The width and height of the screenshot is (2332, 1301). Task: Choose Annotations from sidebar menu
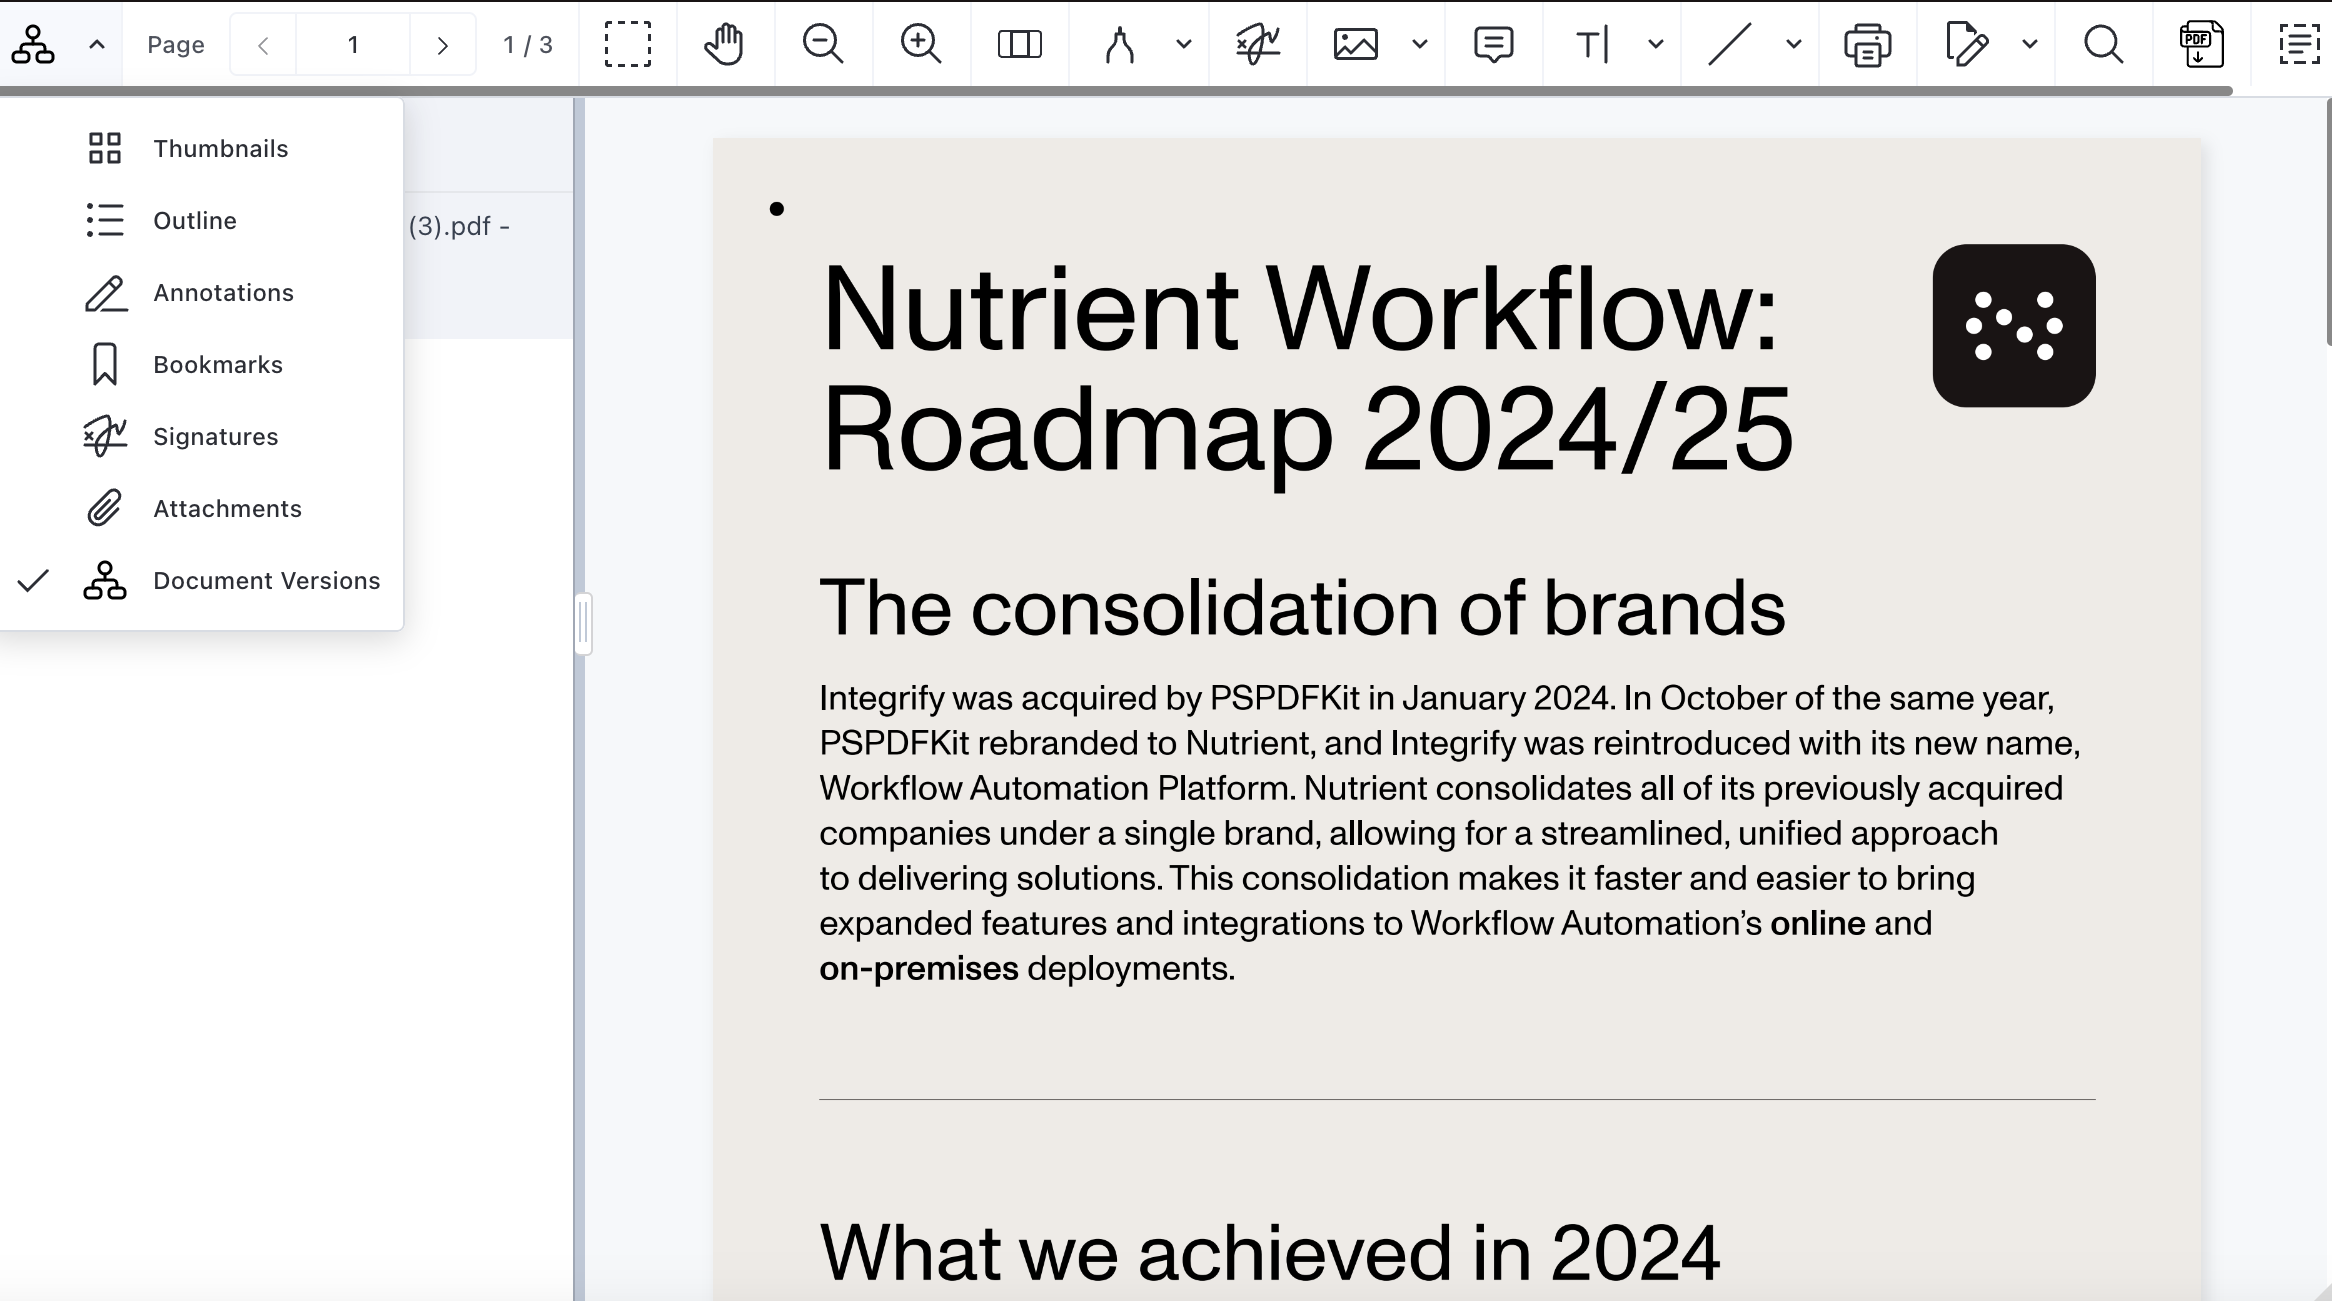coord(202,293)
